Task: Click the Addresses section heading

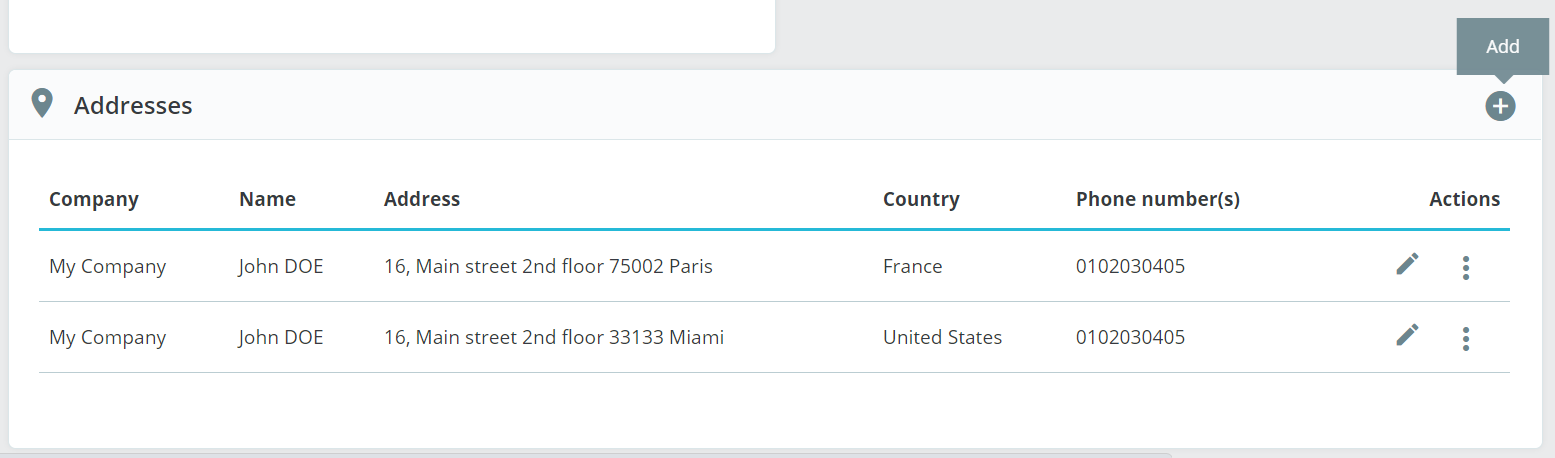Action: (133, 105)
